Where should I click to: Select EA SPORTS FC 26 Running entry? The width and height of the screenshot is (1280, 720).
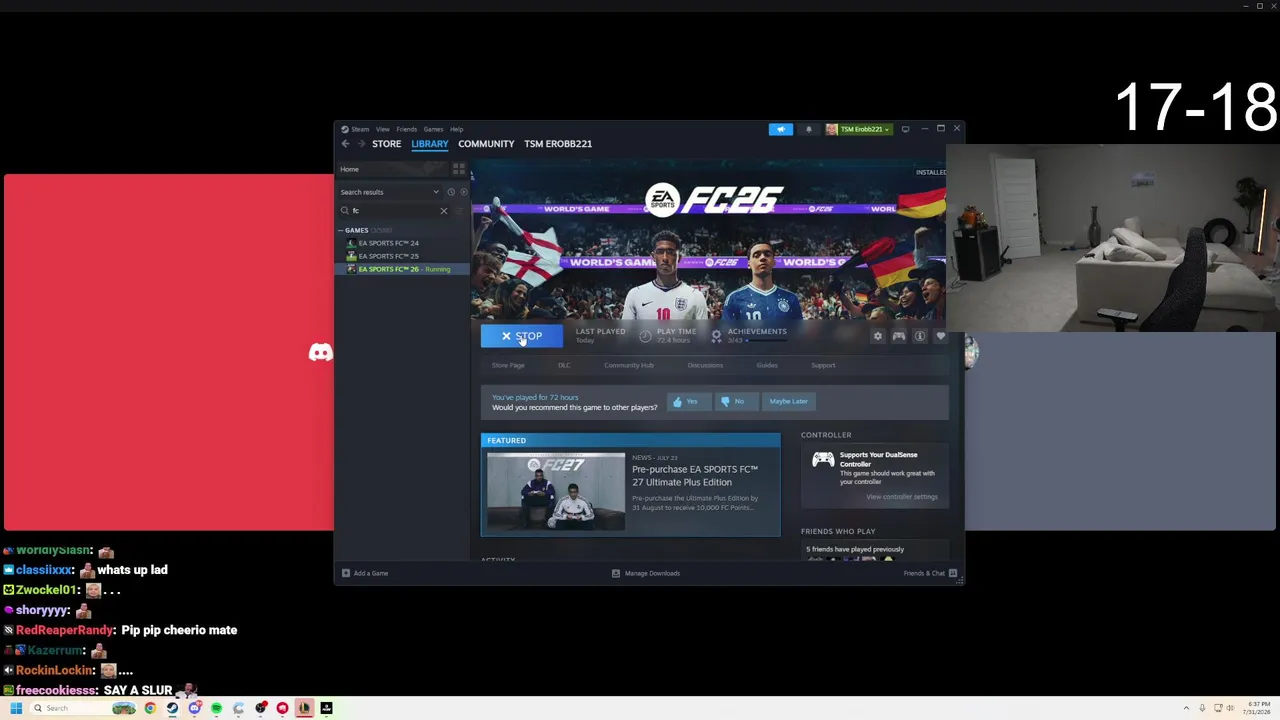[x=403, y=269]
